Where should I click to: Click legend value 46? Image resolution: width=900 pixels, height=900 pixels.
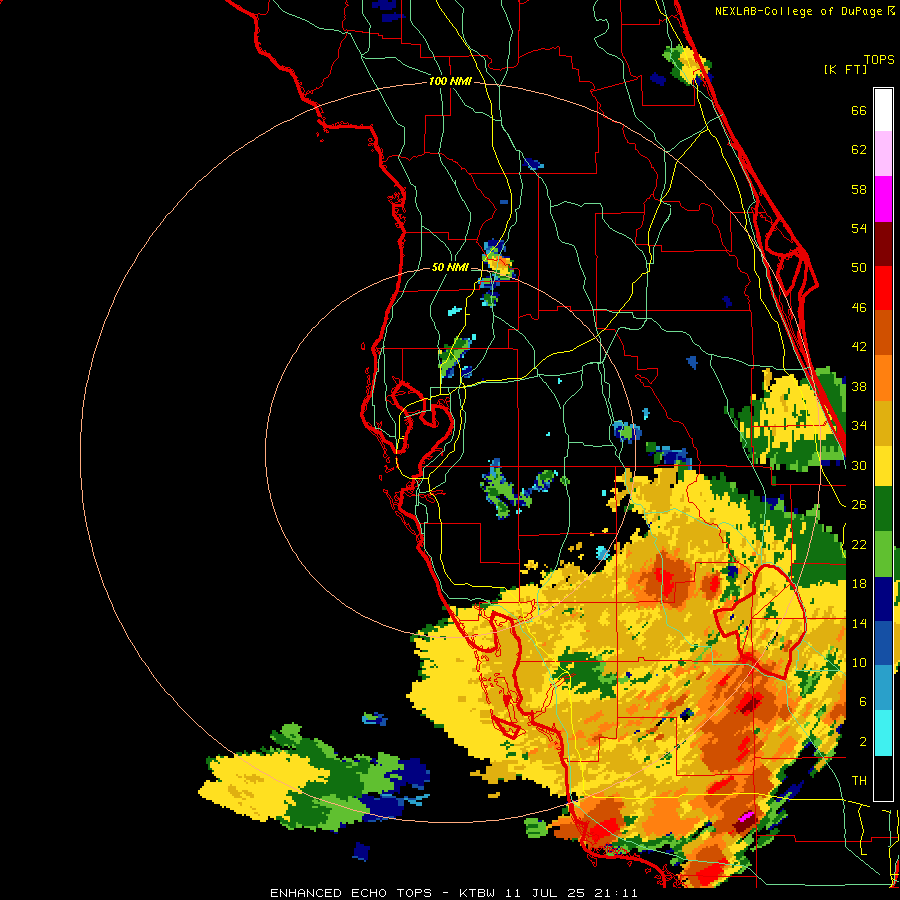pyautogui.click(x=859, y=308)
